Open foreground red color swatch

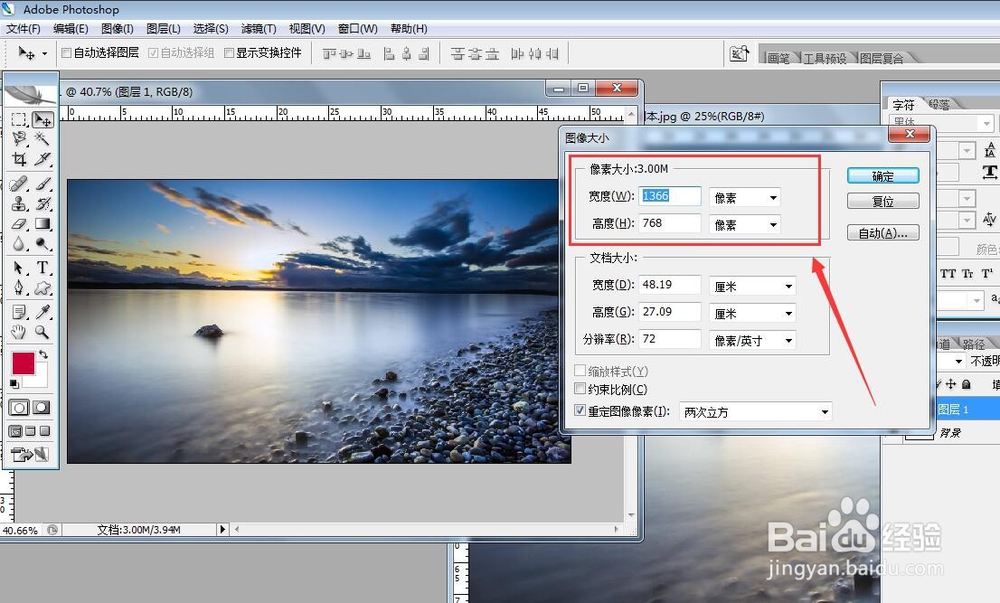click(23, 363)
